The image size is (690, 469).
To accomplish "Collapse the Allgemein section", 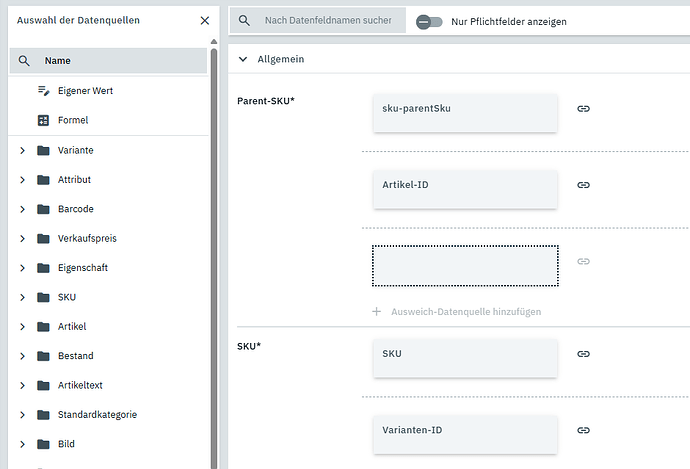I will click(242, 59).
